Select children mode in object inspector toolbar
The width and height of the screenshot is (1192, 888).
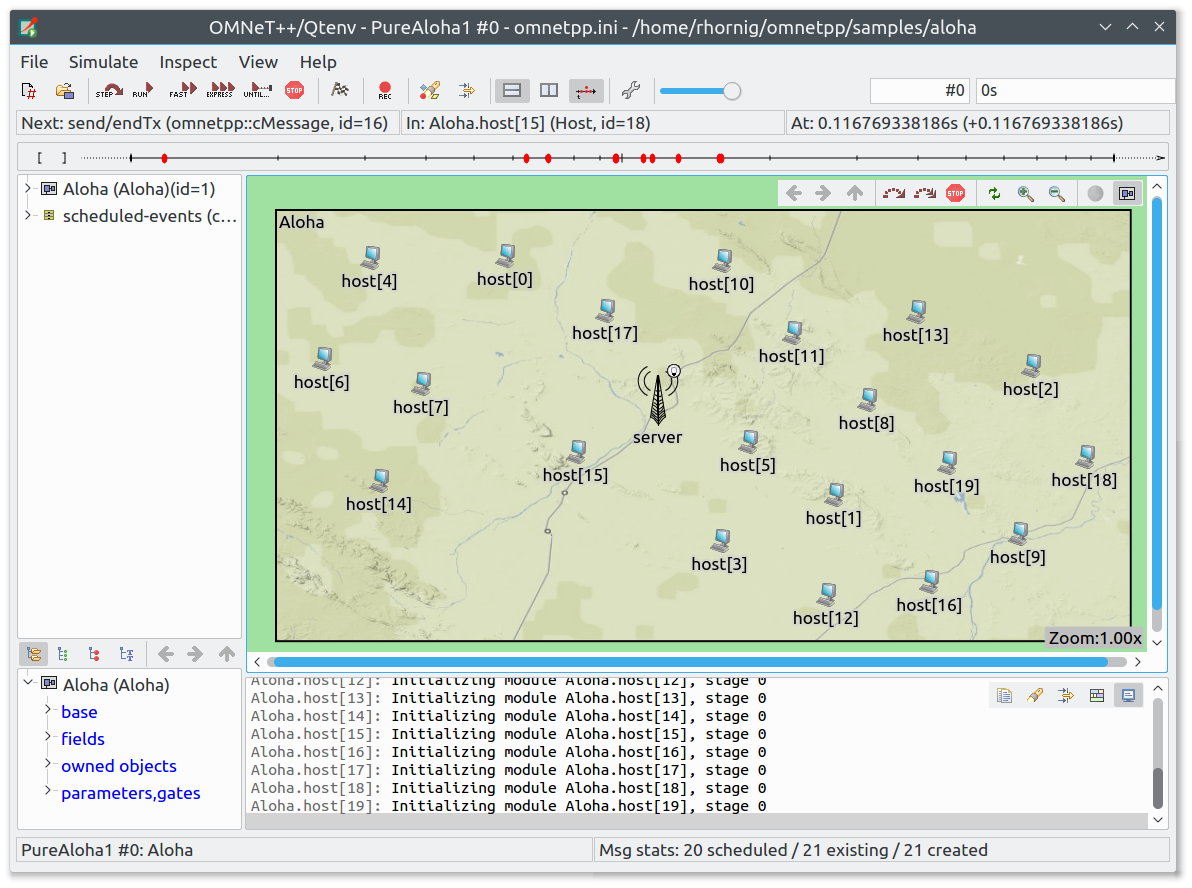[x=94, y=654]
